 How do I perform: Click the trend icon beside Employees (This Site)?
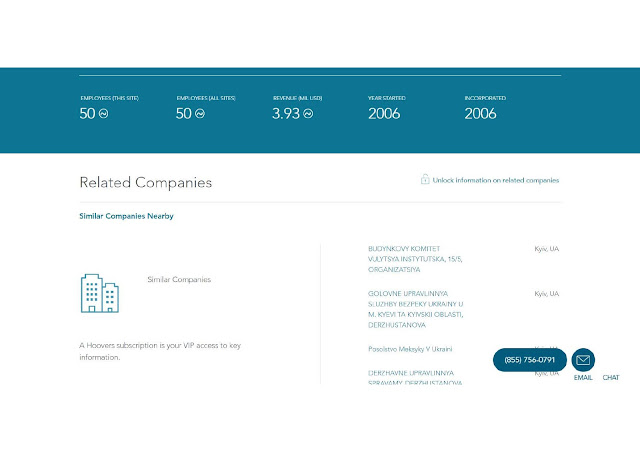[x=104, y=114]
